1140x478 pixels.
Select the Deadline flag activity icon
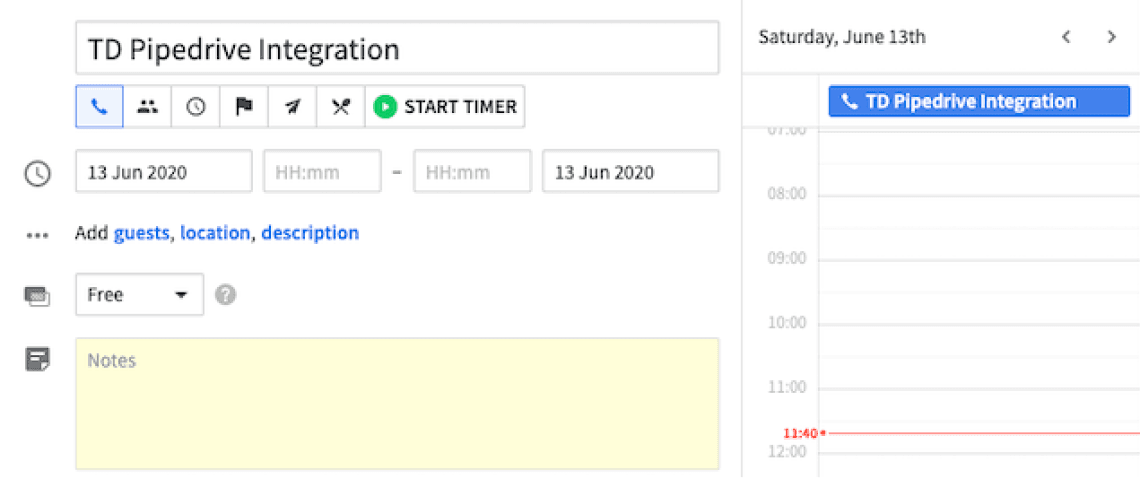(x=244, y=107)
